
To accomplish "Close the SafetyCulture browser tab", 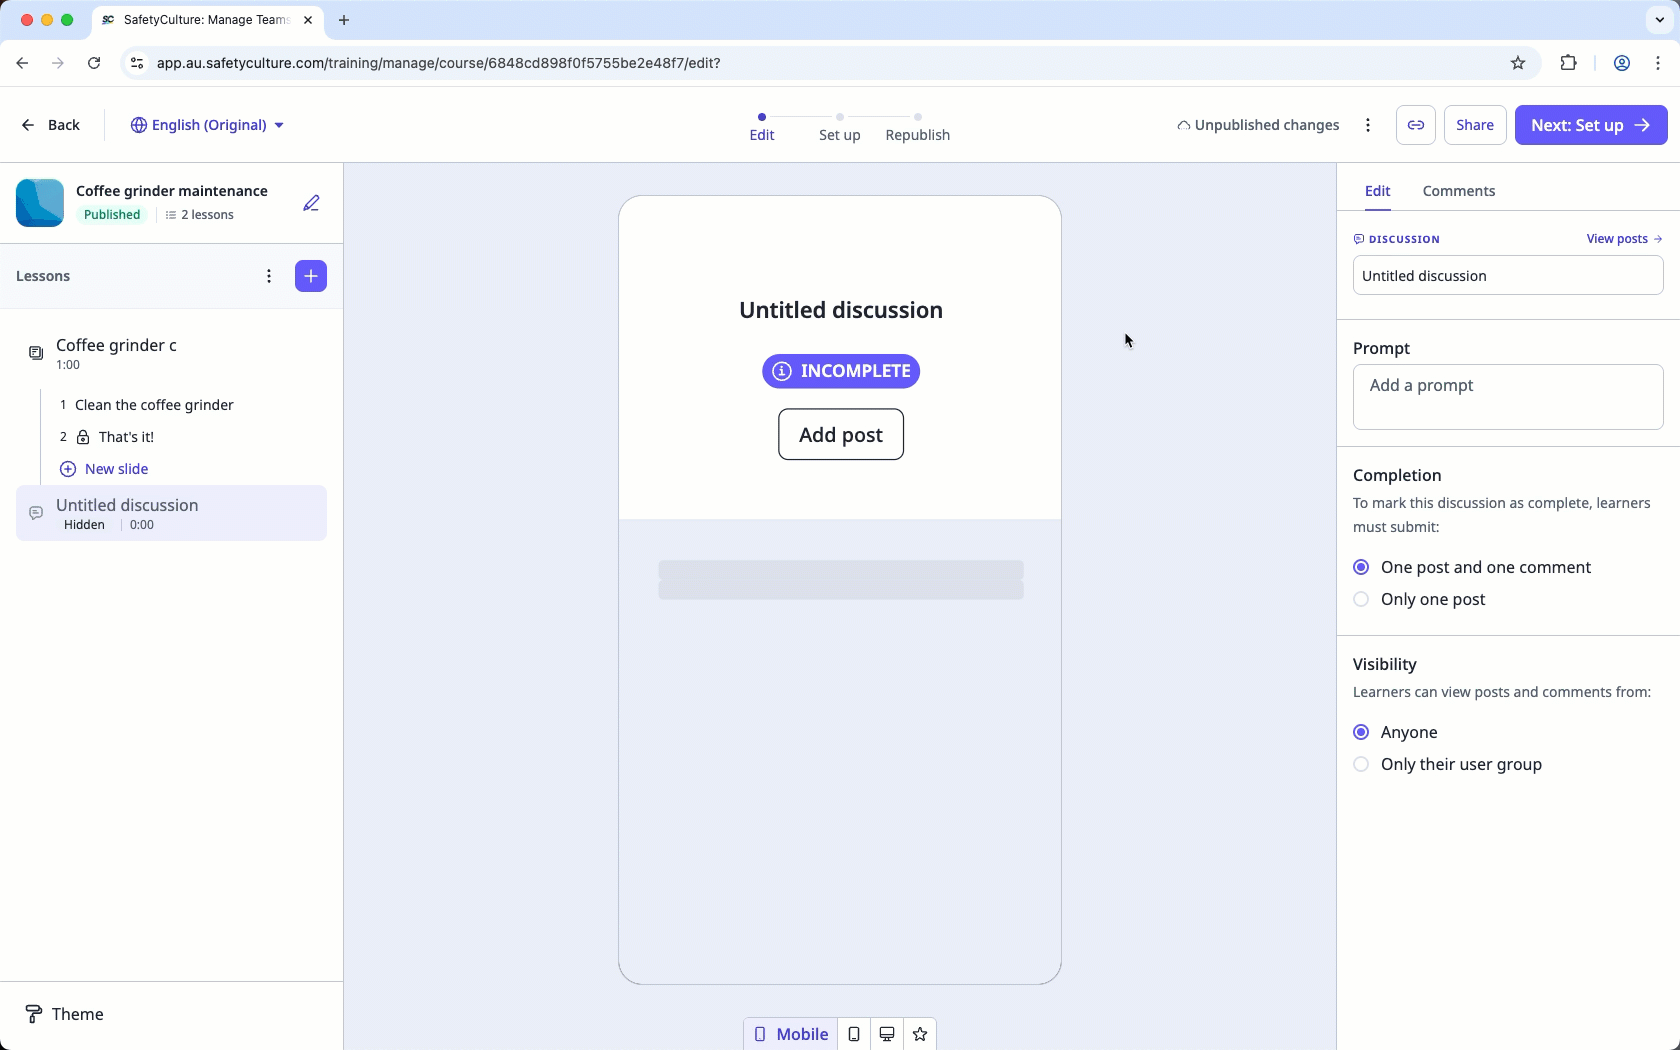I will tap(308, 20).
